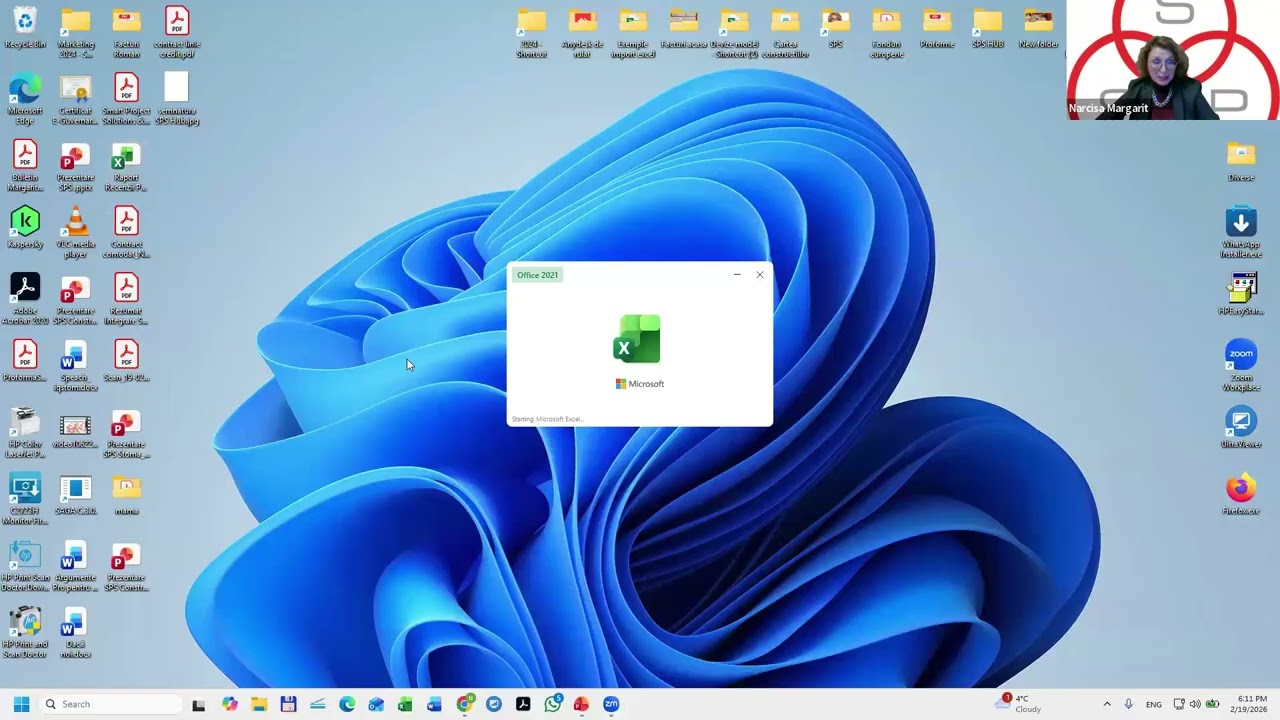The width and height of the screenshot is (1280, 720).
Task: Open the Prezentare SPS.pptx file
Action: tap(75, 166)
